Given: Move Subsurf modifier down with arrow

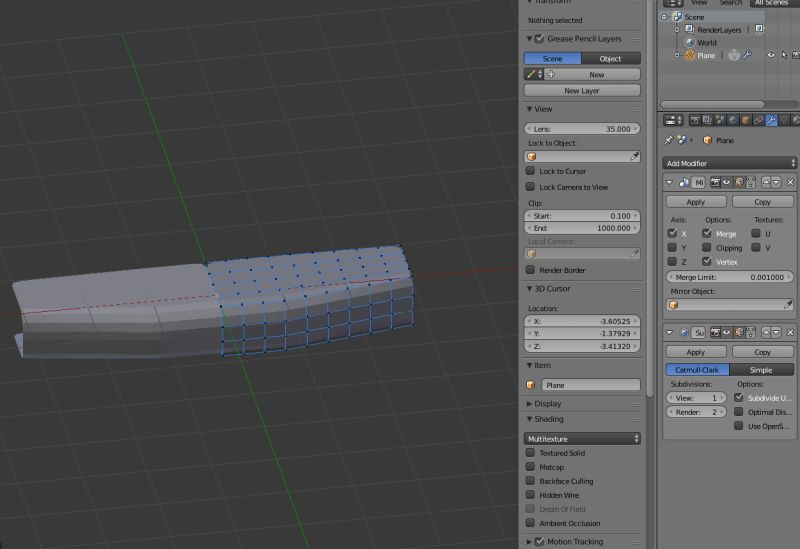Looking at the screenshot, I should 776,333.
